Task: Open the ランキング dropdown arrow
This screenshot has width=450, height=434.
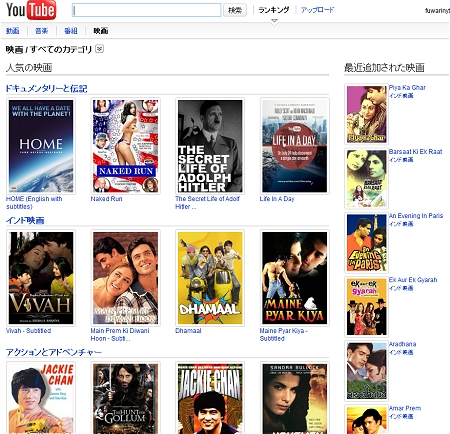Action: pyautogui.click(x=274, y=21)
